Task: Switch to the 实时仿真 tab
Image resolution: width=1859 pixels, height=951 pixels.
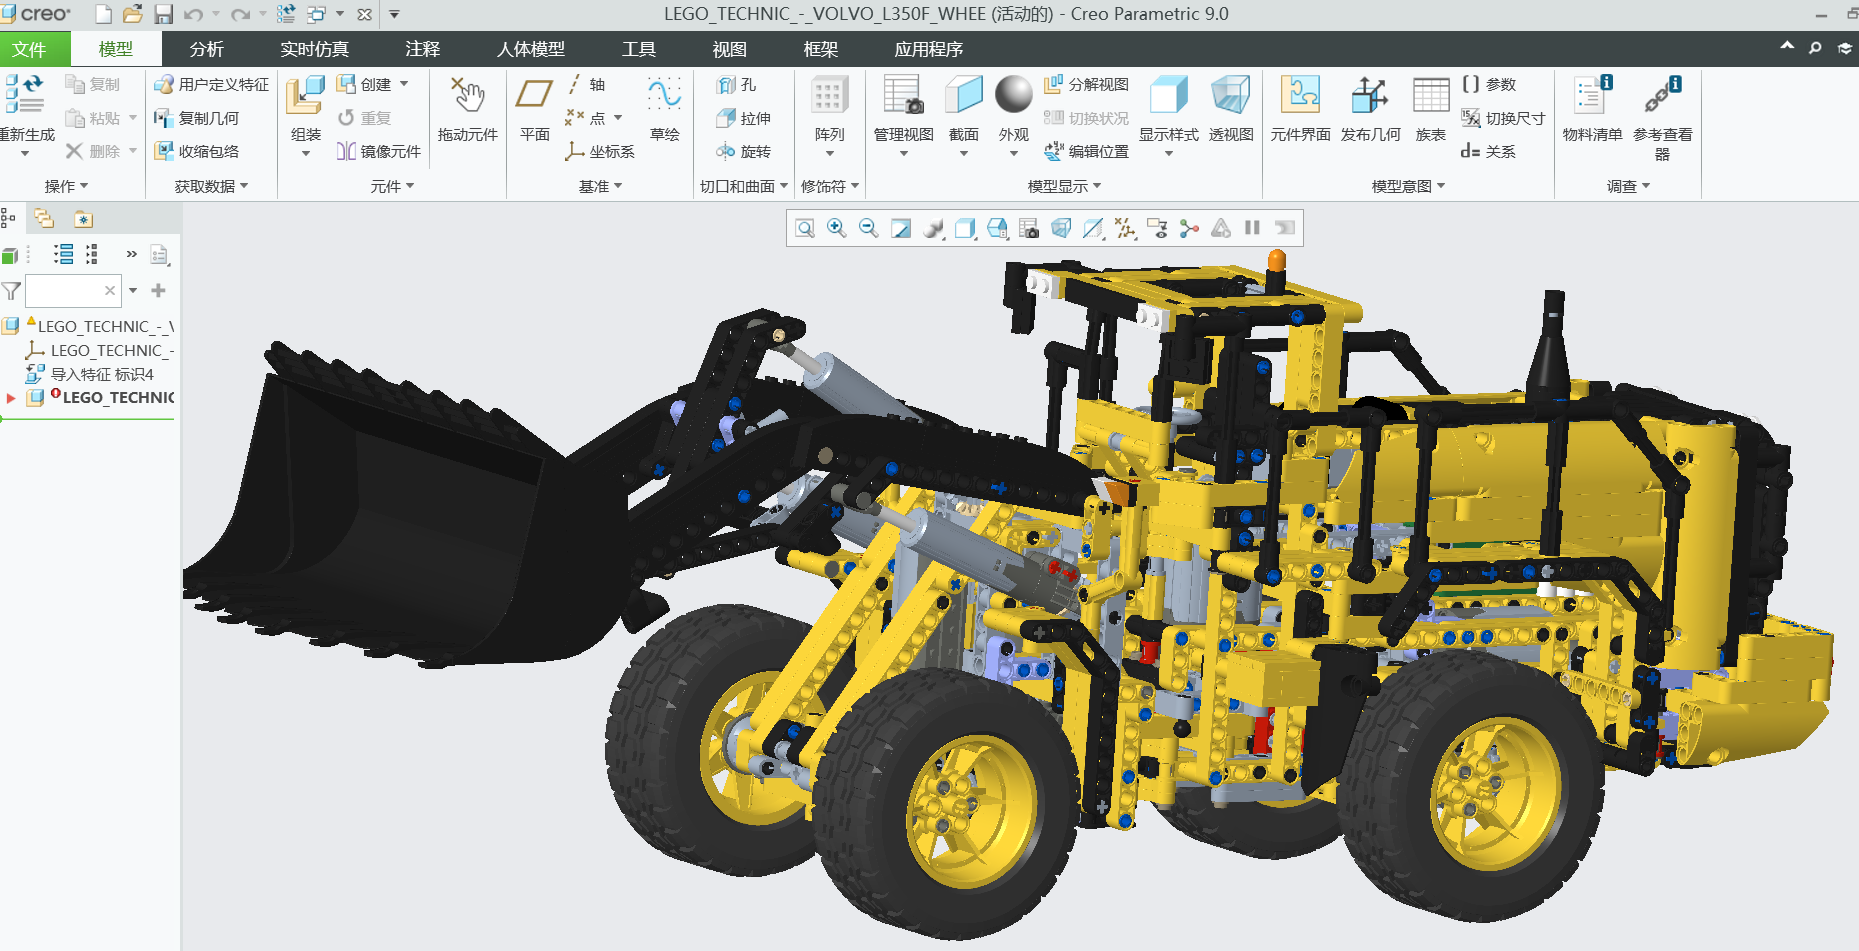Action: pyautogui.click(x=314, y=49)
